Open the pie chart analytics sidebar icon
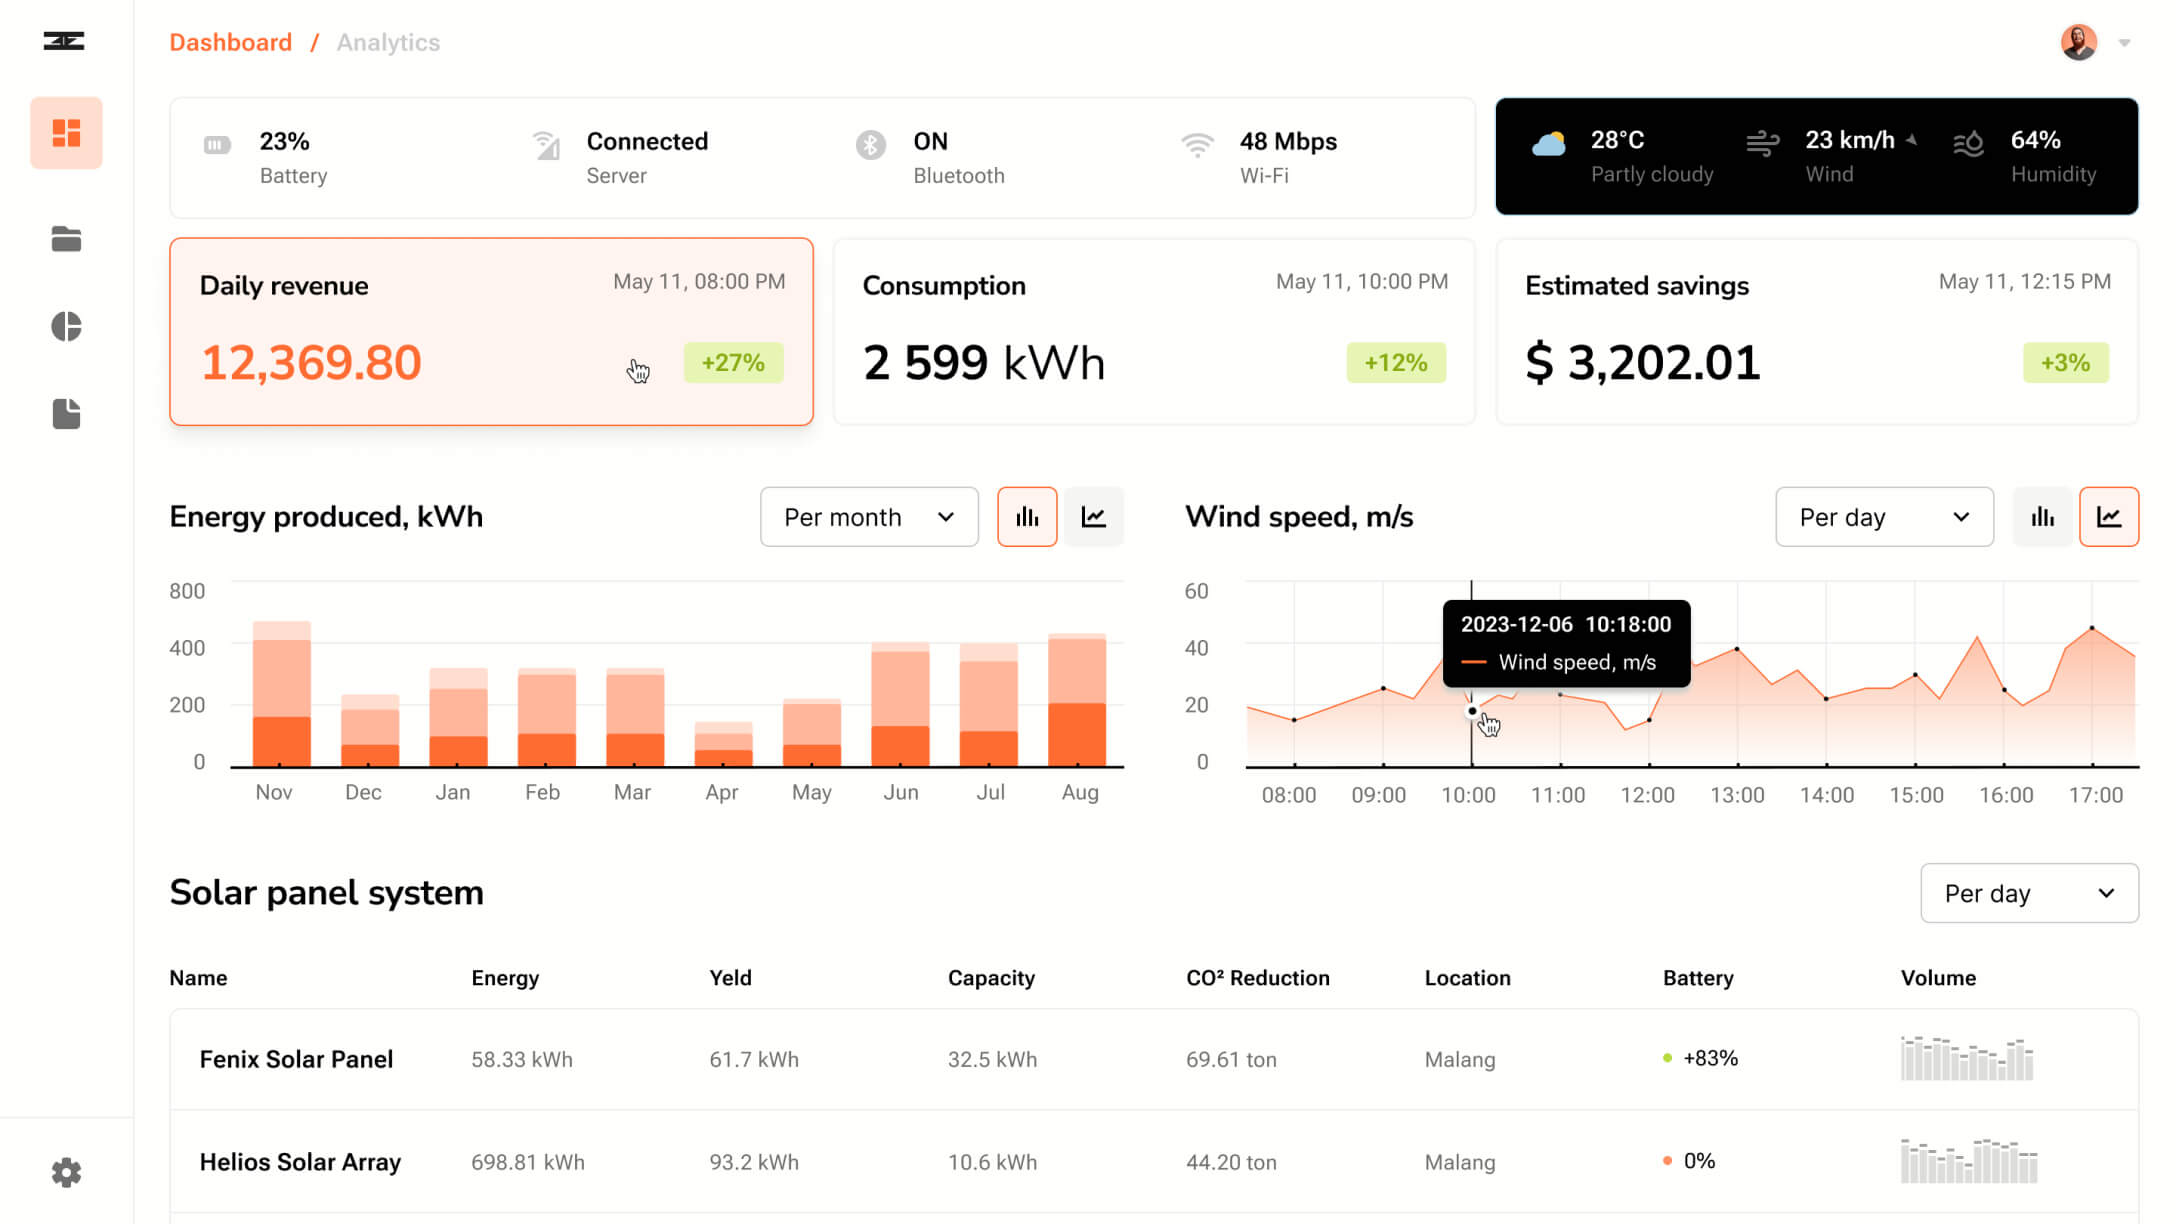The width and height of the screenshot is (2176, 1224). (66, 326)
